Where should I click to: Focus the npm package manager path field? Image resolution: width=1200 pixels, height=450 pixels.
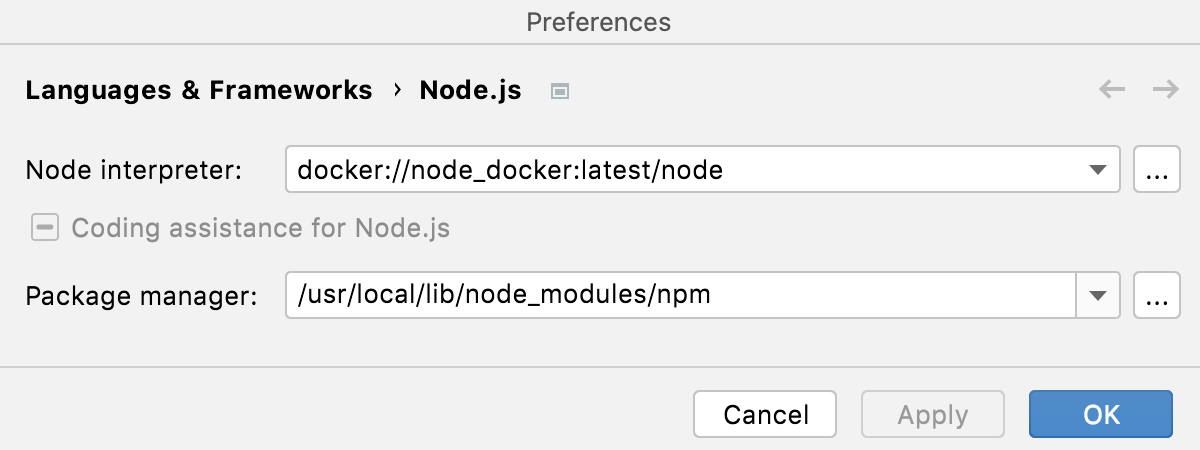point(680,296)
